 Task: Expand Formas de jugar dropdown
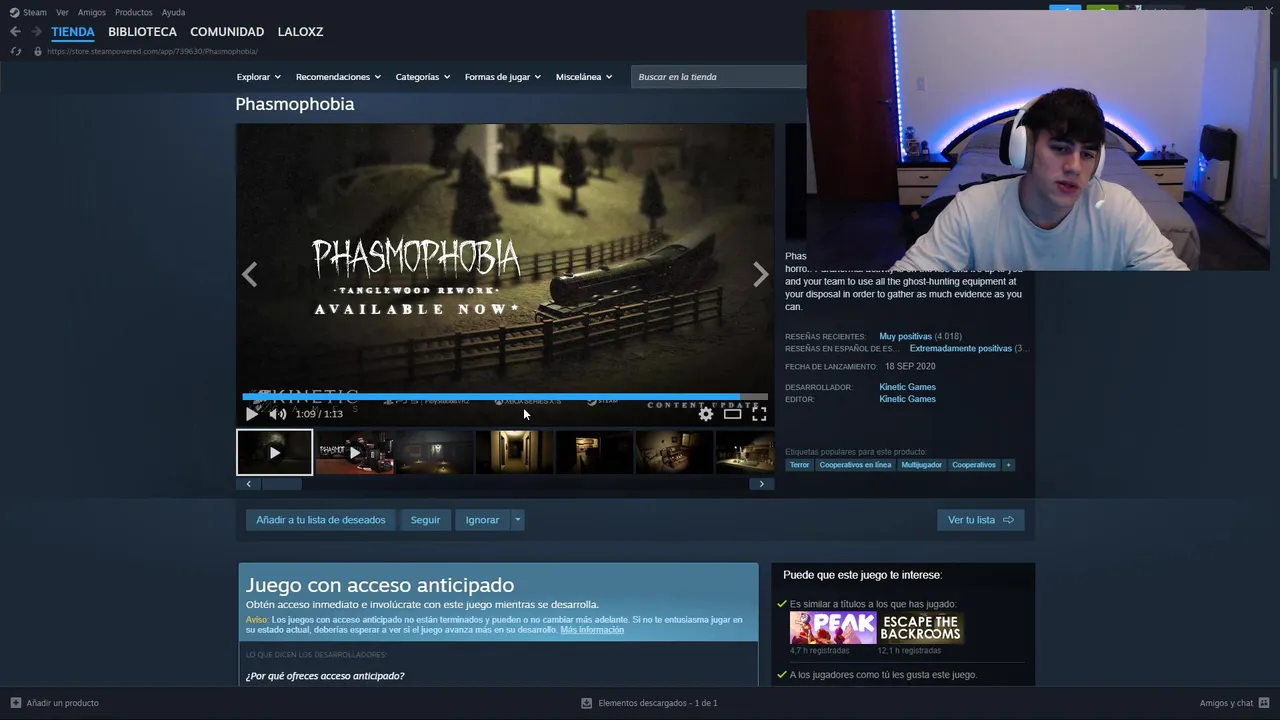(502, 77)
